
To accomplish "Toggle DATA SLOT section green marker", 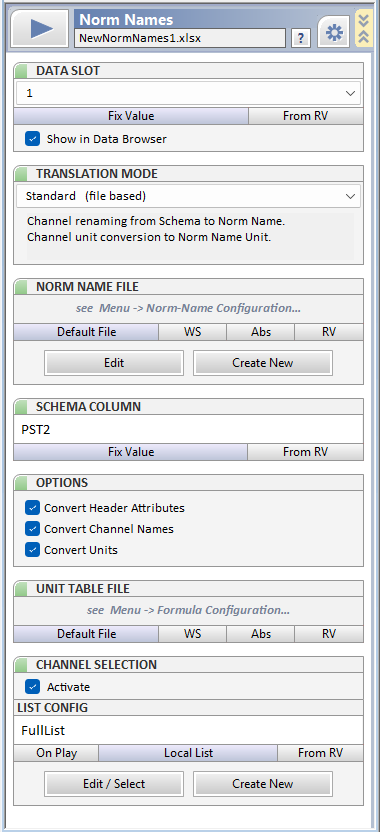I will (20, 71).
